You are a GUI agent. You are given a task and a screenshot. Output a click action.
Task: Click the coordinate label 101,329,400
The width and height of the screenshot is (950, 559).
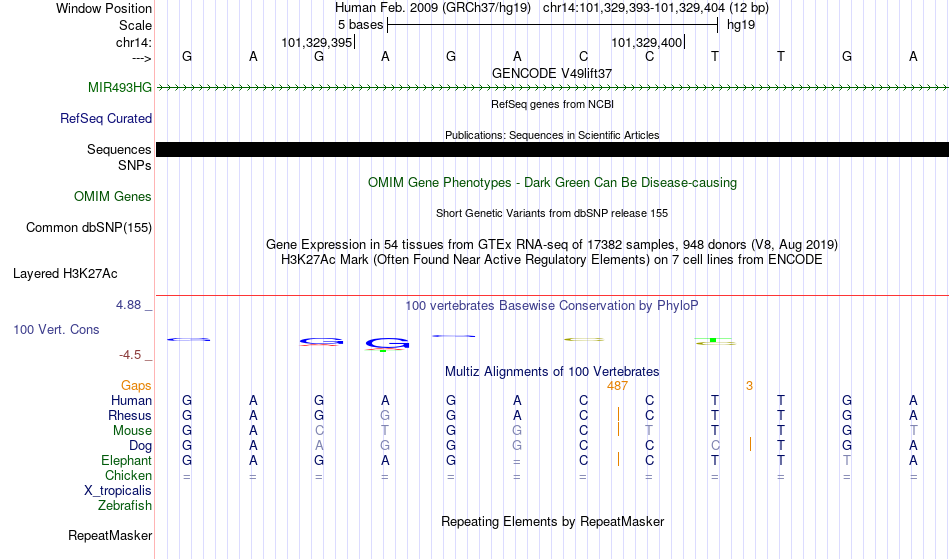pos(646,42)
